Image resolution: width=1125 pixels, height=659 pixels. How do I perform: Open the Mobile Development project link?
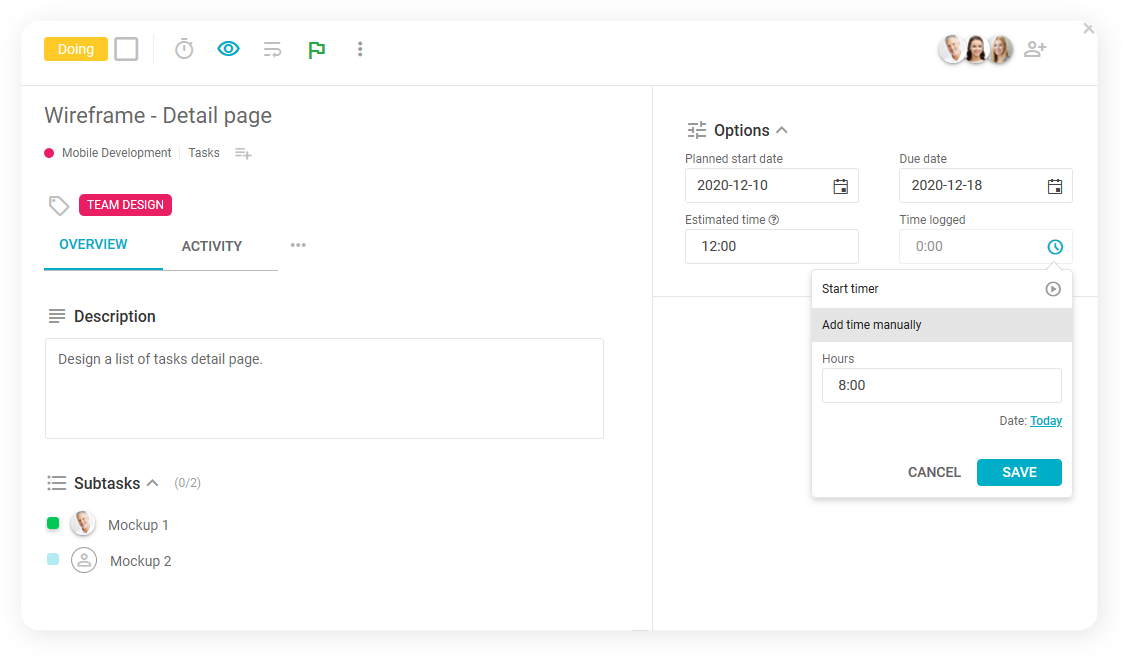116,153
